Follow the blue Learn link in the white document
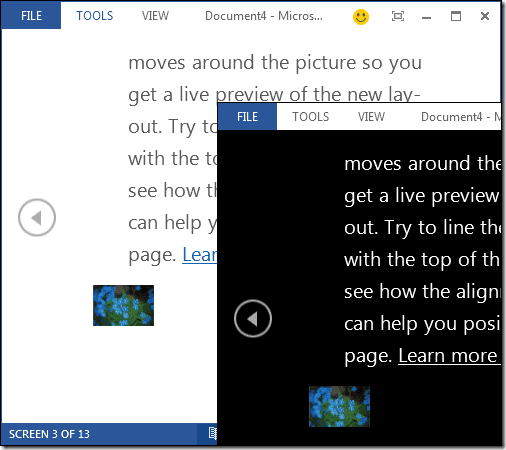This screenshot has height=450, width=506. [x=199, y=255]
